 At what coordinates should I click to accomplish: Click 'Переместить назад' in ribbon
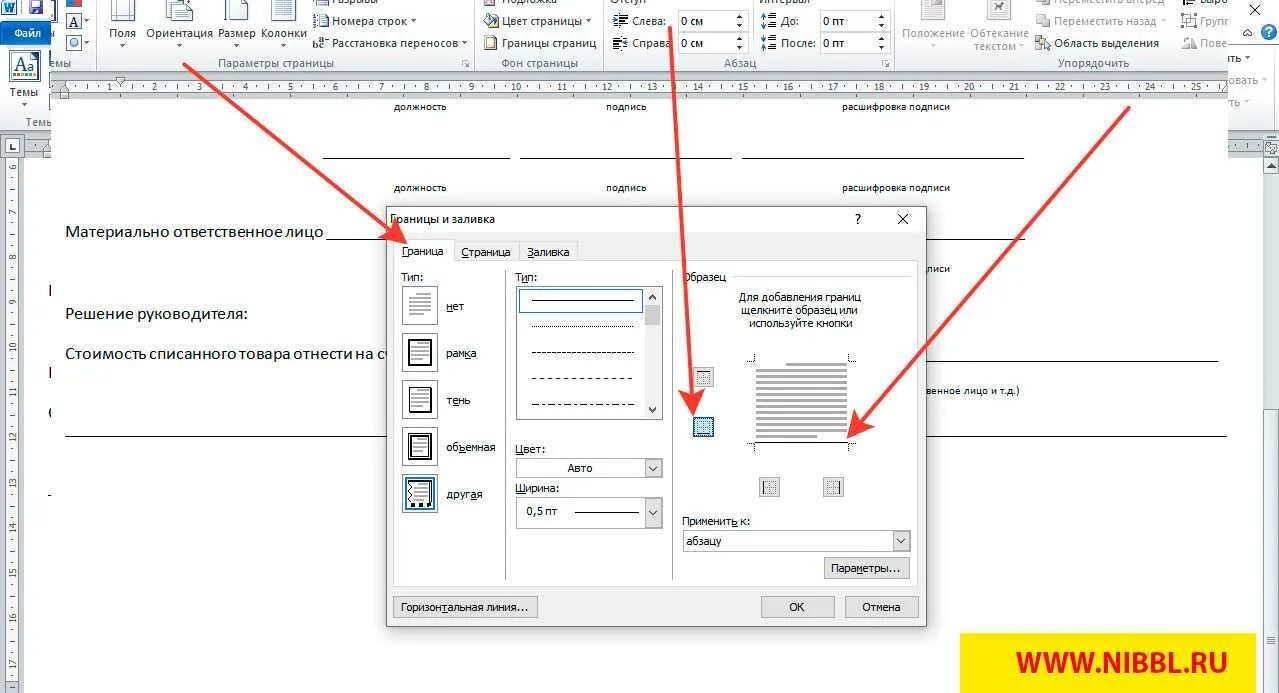coord(1101,21)
